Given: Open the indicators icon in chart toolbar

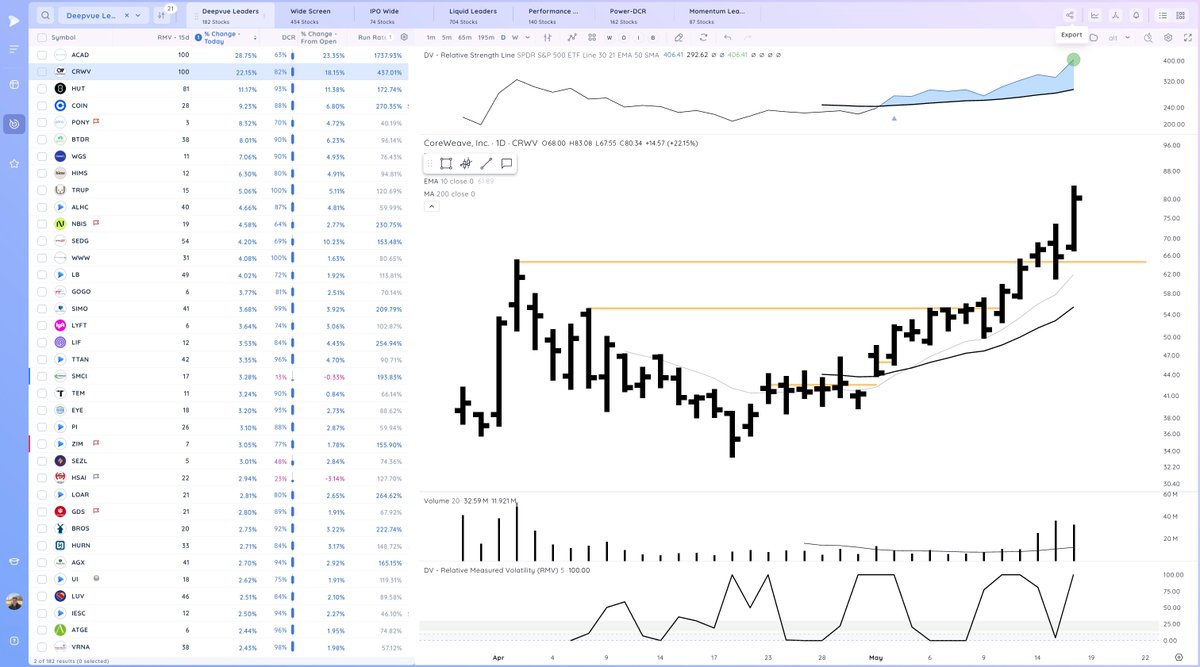Looking at the screenshot, I should [x=573, y=37].
